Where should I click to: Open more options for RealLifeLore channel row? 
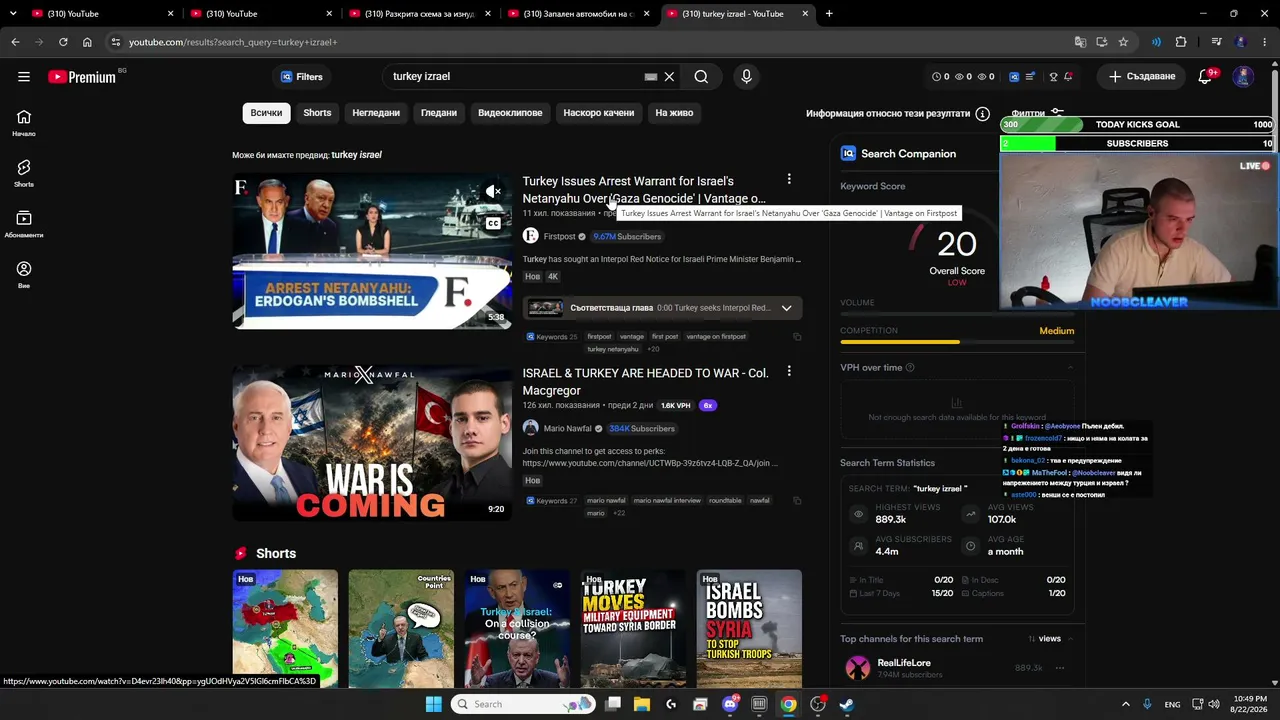pos(1059,668)
